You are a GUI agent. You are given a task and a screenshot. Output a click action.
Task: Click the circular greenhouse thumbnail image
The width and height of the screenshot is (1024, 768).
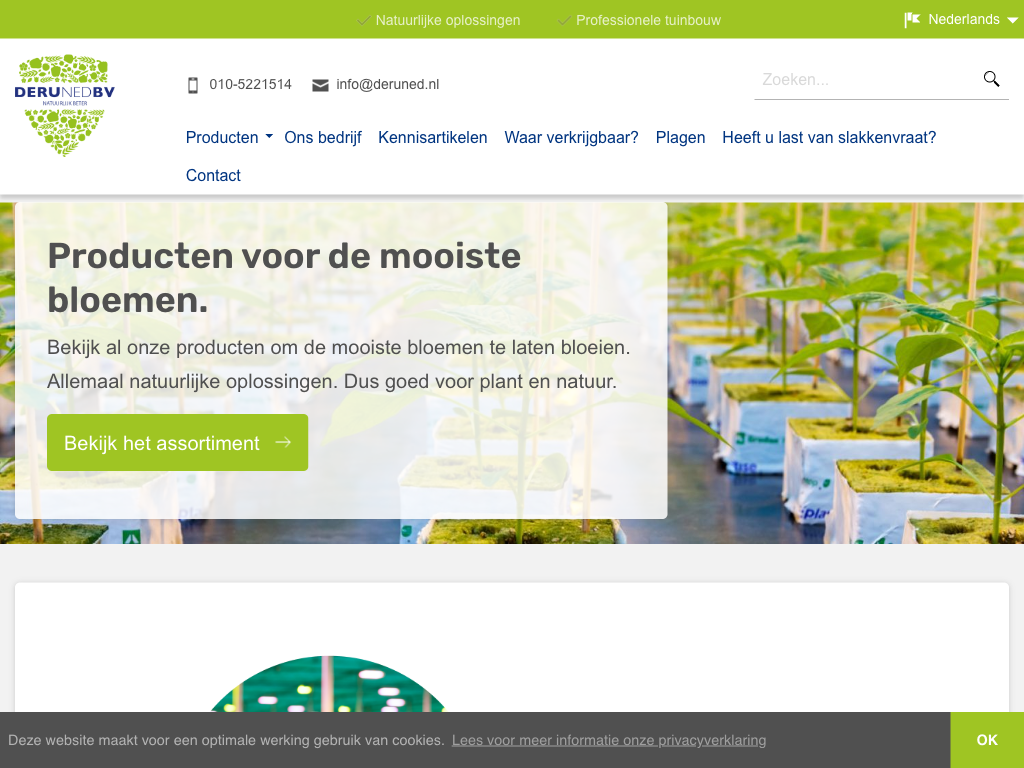328,684
